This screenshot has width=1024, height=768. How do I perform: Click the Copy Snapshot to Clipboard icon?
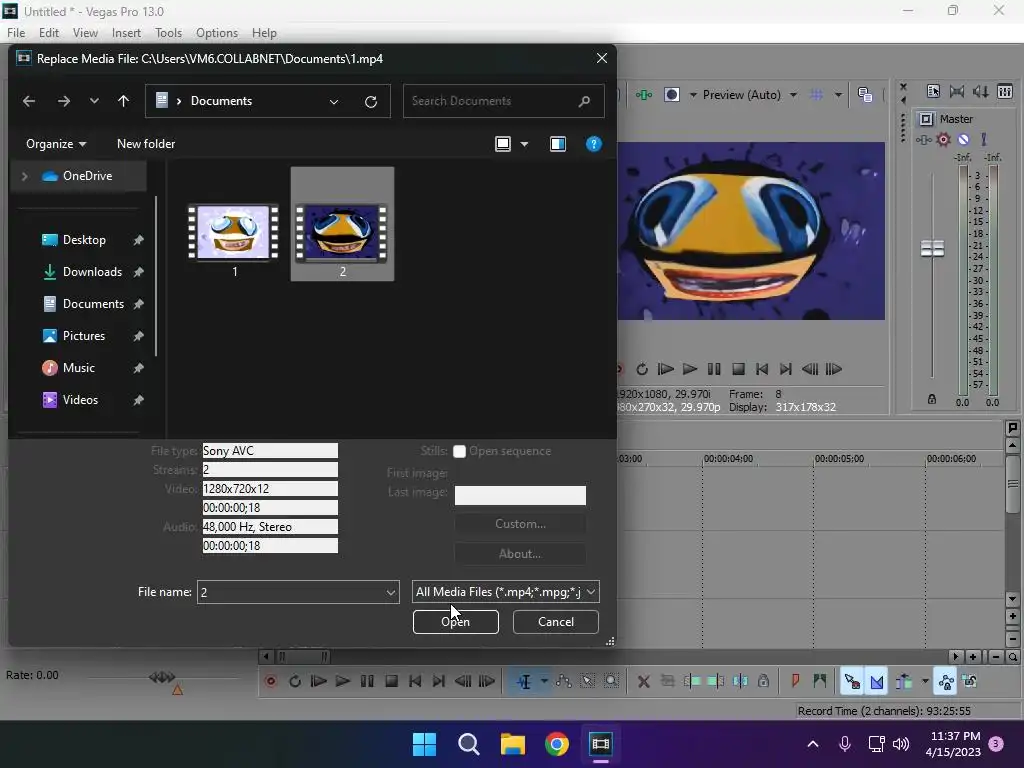pyautogui.click(x=865, y=95)
